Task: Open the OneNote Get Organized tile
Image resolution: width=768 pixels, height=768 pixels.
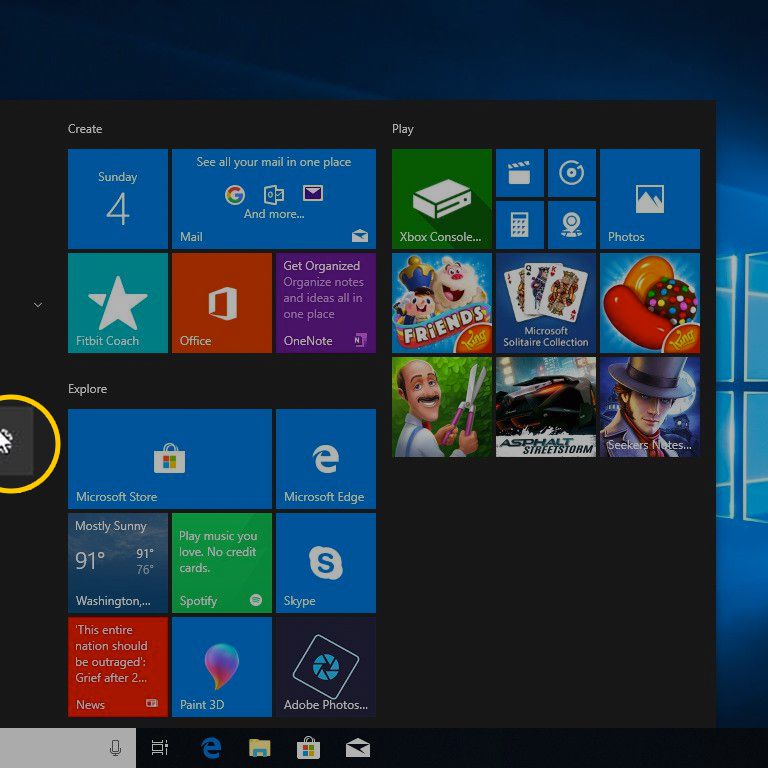Action: pyautogui.click(x=326, y=303)
